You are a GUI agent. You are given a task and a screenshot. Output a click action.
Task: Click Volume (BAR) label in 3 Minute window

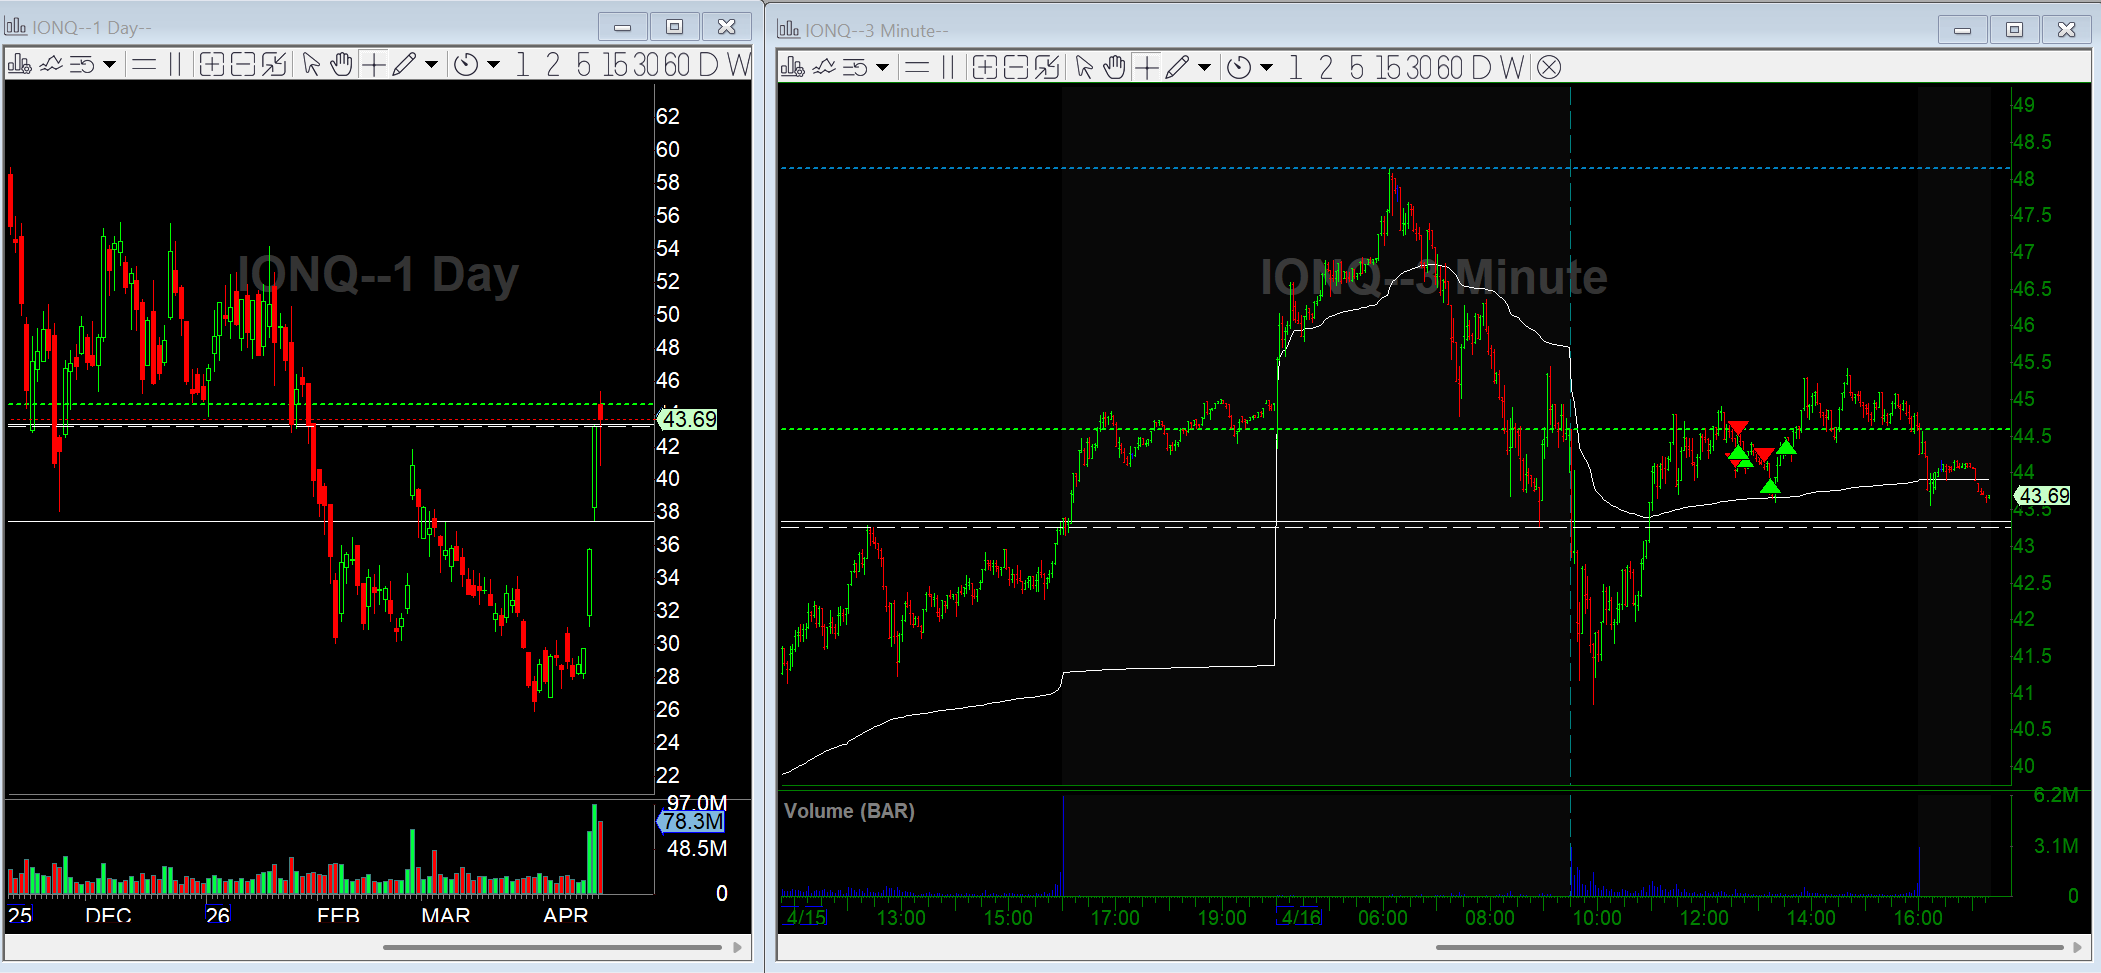[x=849, y=811]
